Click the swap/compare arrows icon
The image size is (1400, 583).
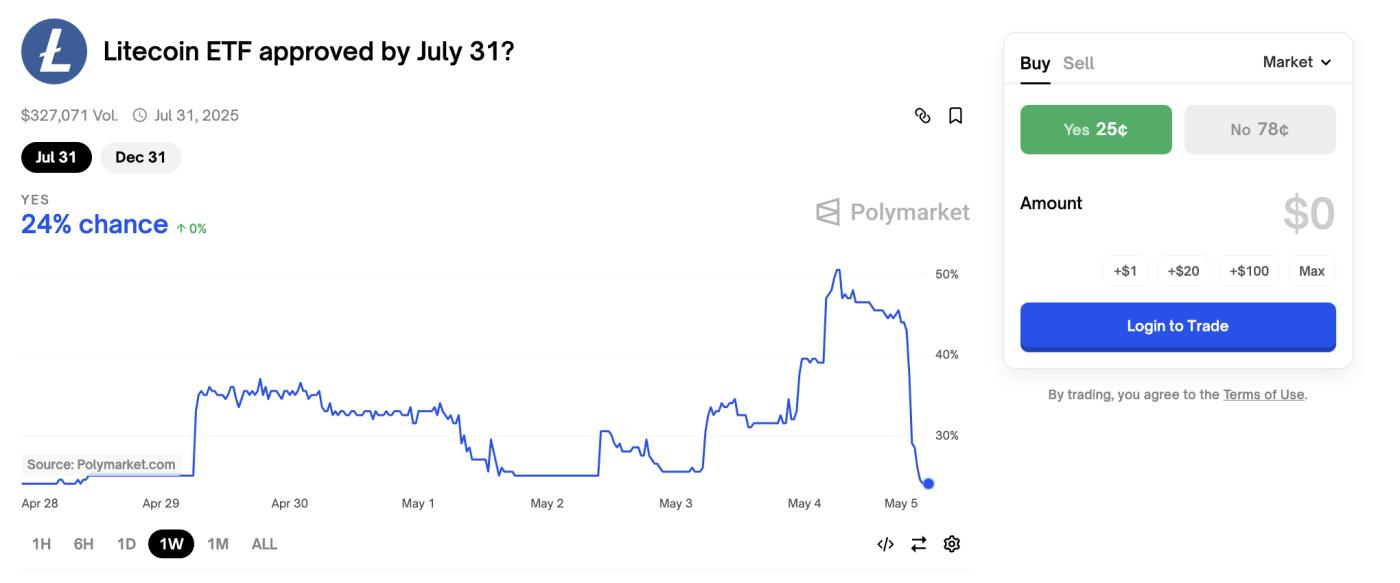pyautogui.click(x=917, y=543)
